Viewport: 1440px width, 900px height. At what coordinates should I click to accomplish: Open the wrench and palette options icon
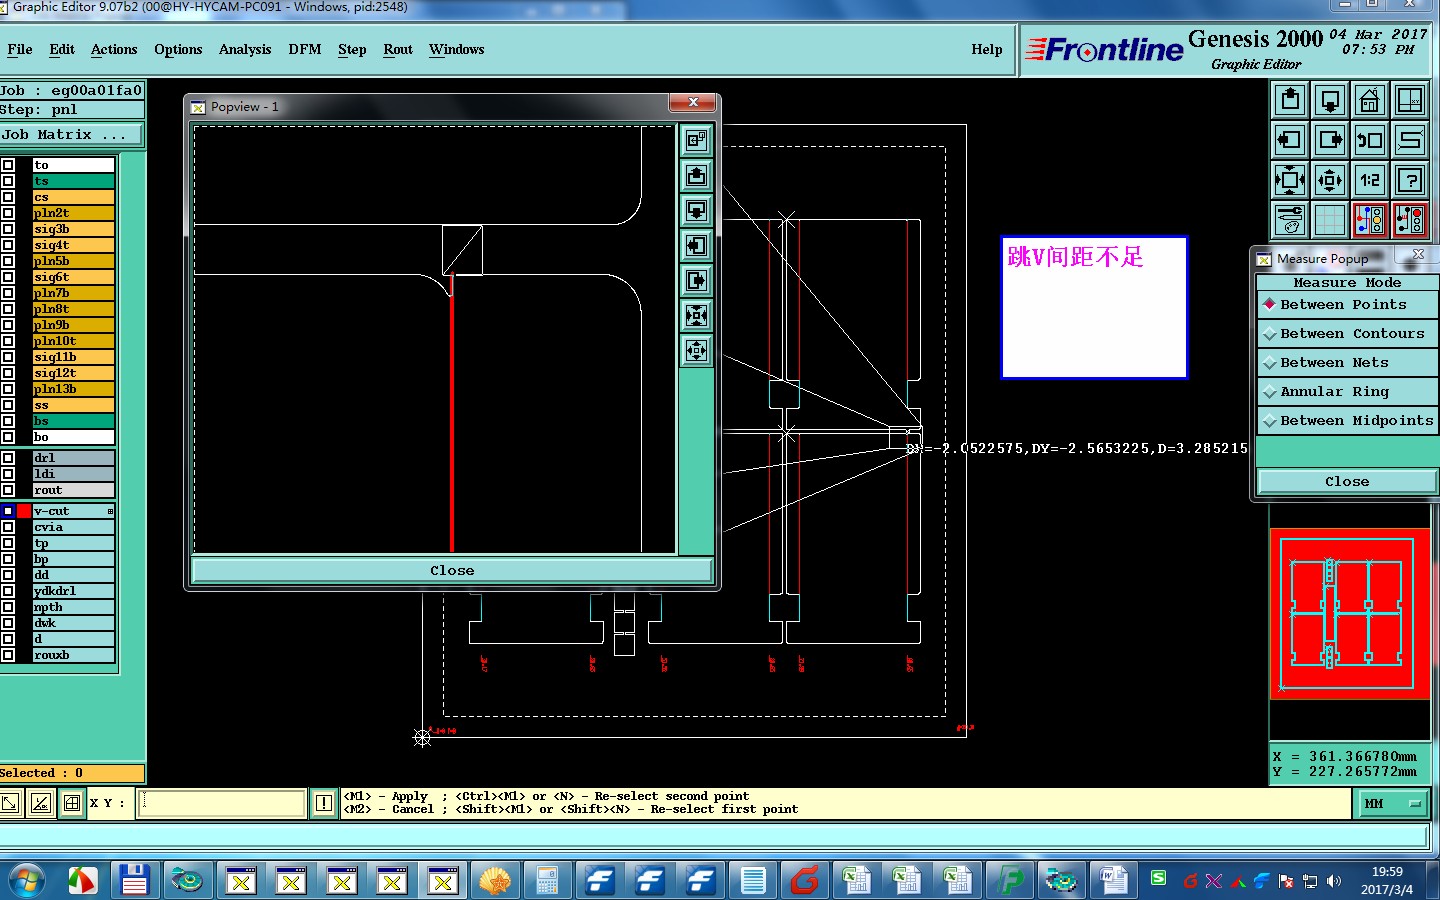pos(1290,220)
